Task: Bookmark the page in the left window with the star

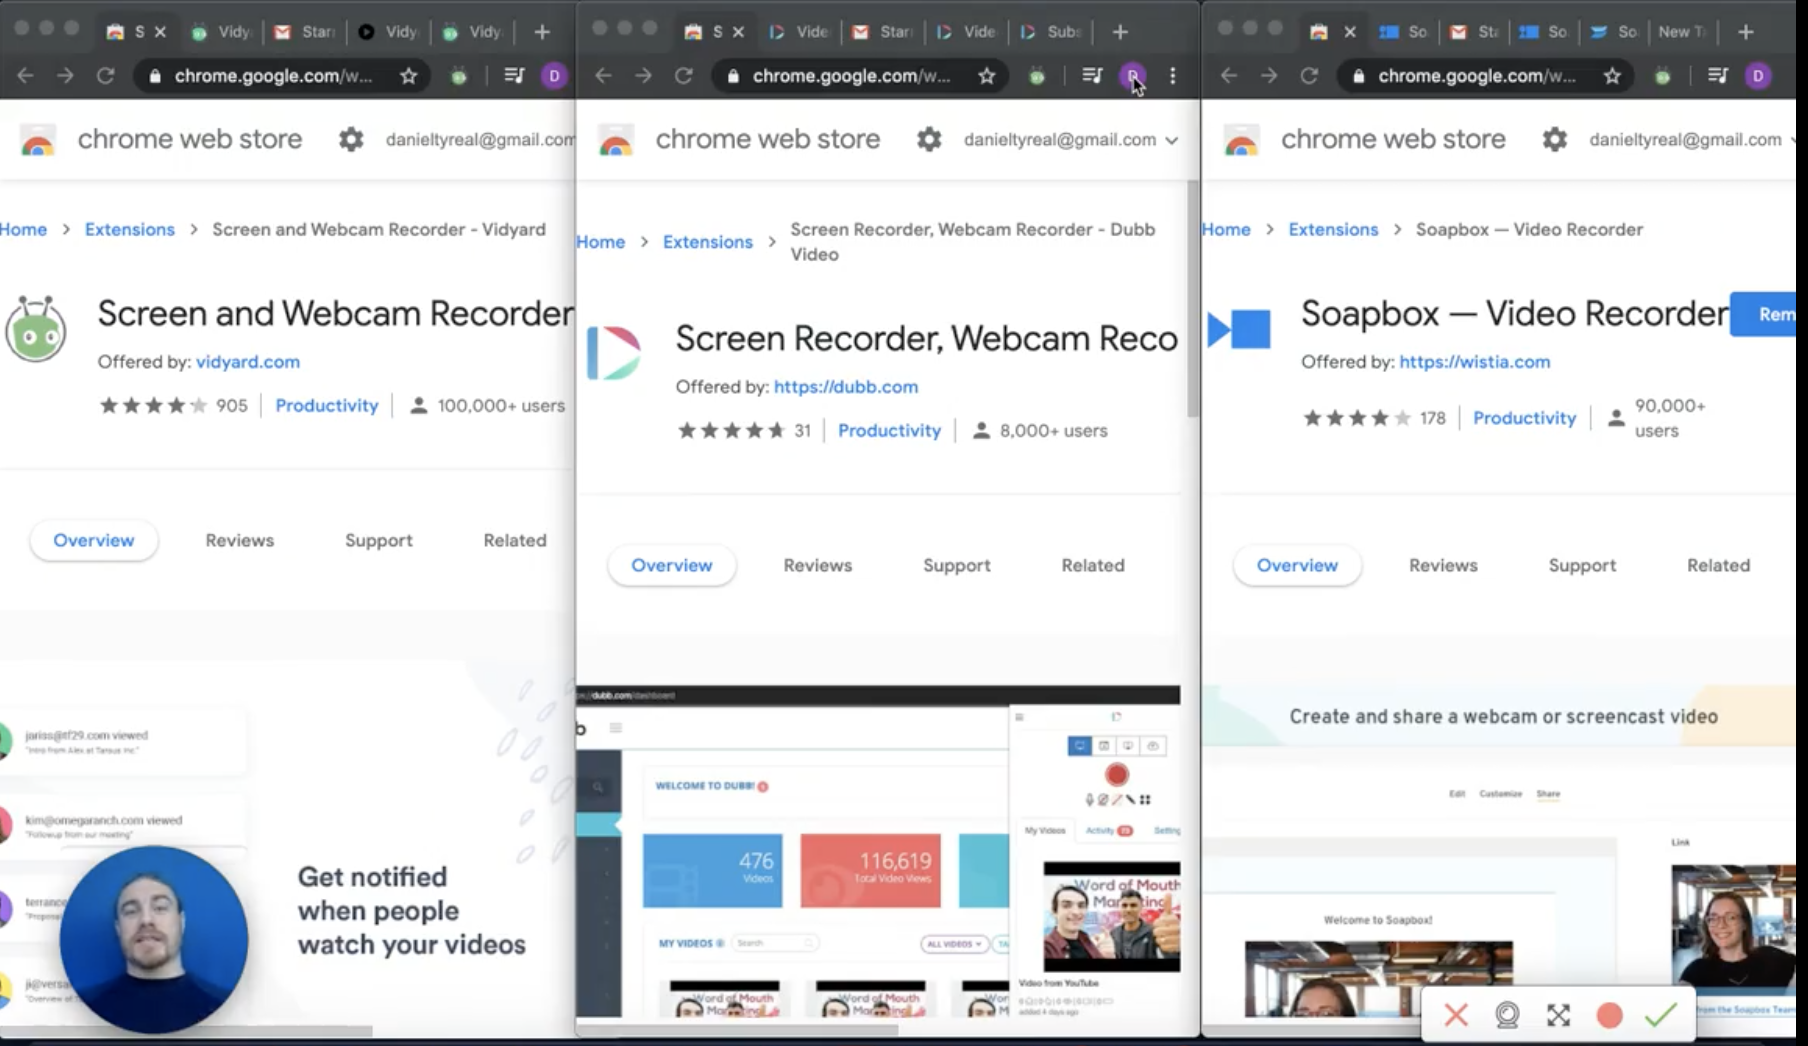Action: tap(408, 76)
